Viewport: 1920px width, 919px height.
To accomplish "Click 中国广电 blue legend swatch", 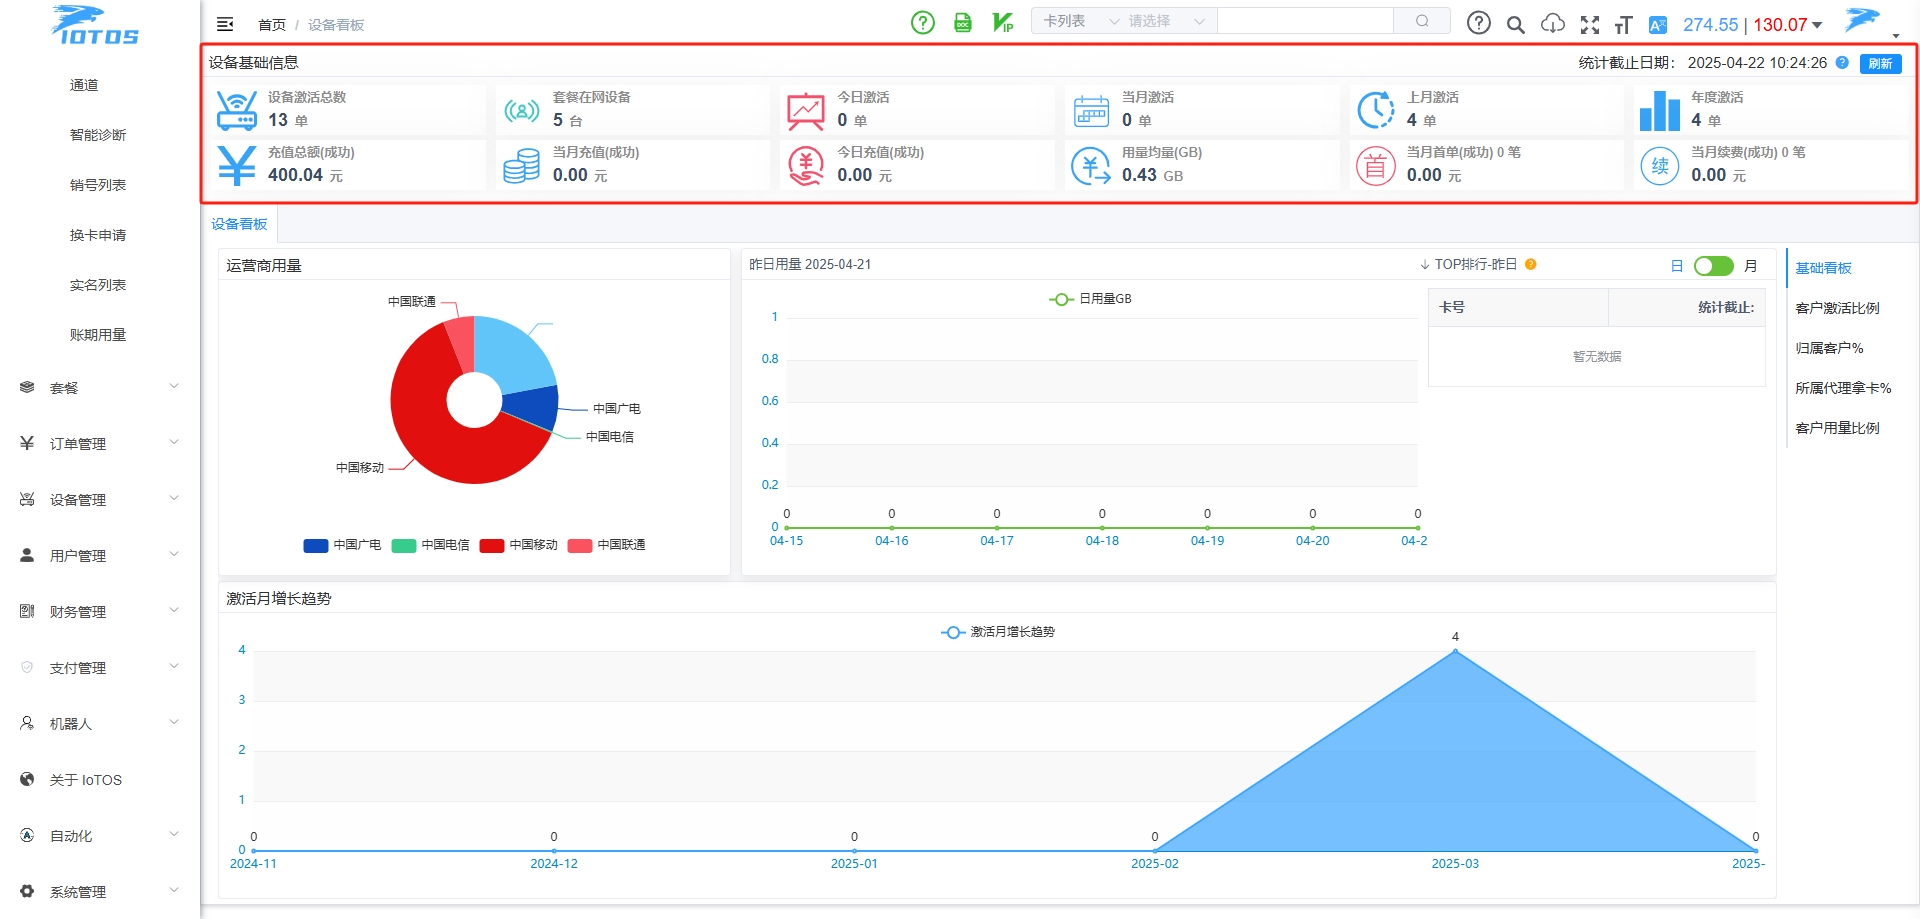I will (315, 545).
